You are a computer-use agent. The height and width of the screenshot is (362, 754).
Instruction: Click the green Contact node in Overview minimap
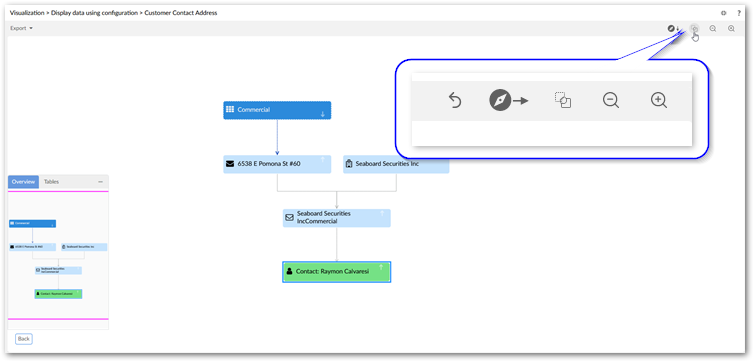click(59, 293)
